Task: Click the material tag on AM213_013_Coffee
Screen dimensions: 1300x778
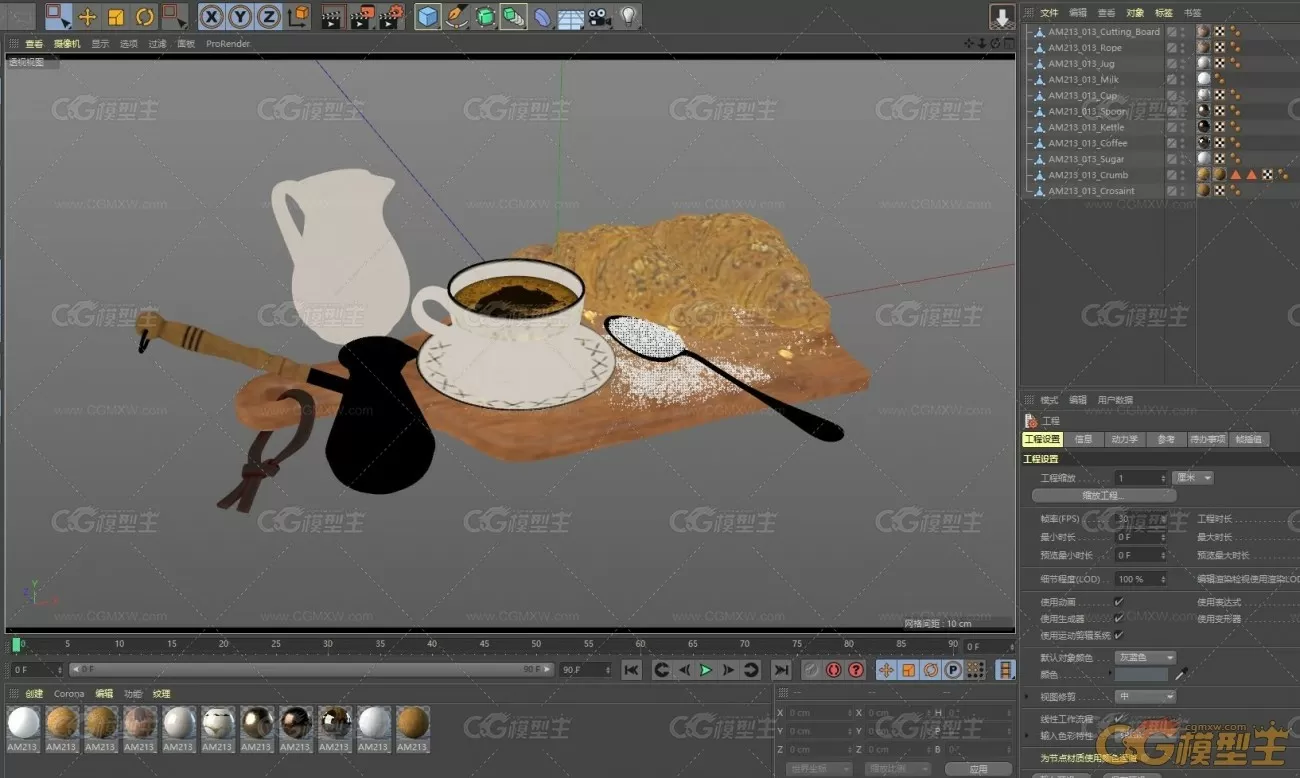Action: click(1204, 143)
